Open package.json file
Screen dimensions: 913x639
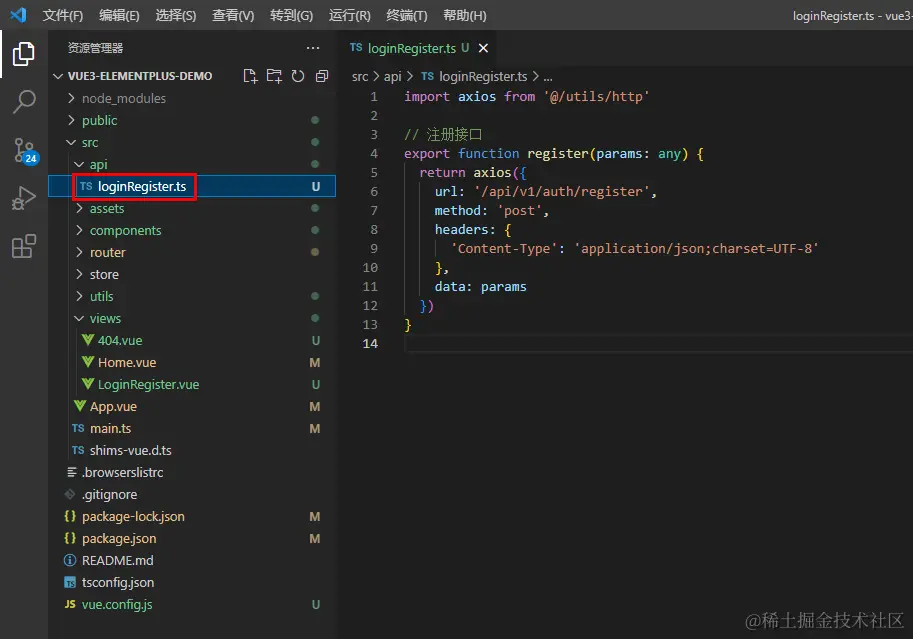coord(192,539)
